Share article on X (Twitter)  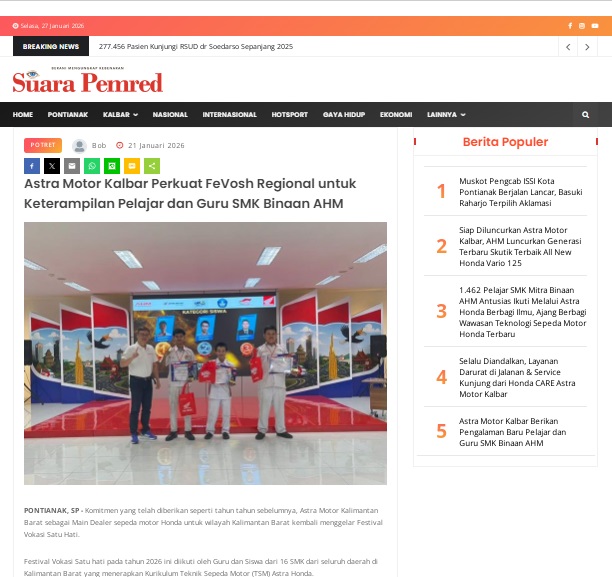click(52, 166)
